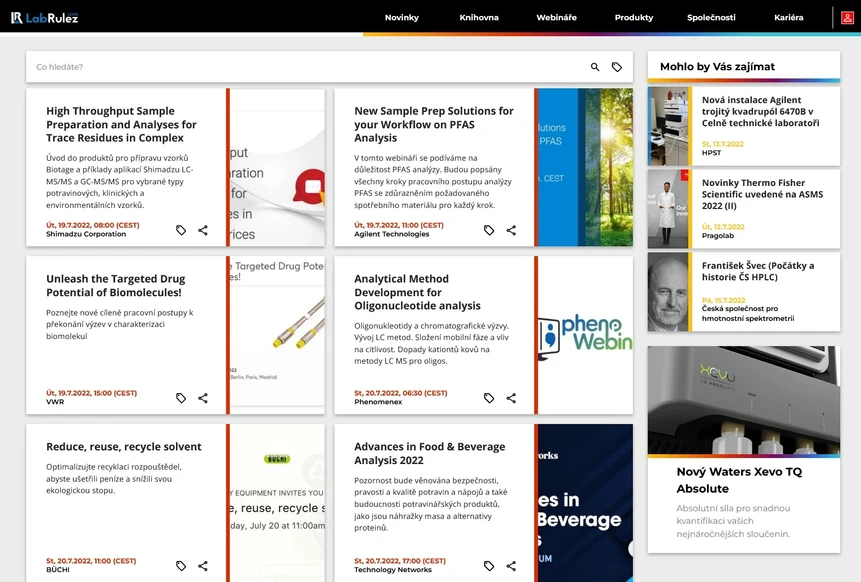
Task: Open the Knihovna menu
Action: (479, 18)
